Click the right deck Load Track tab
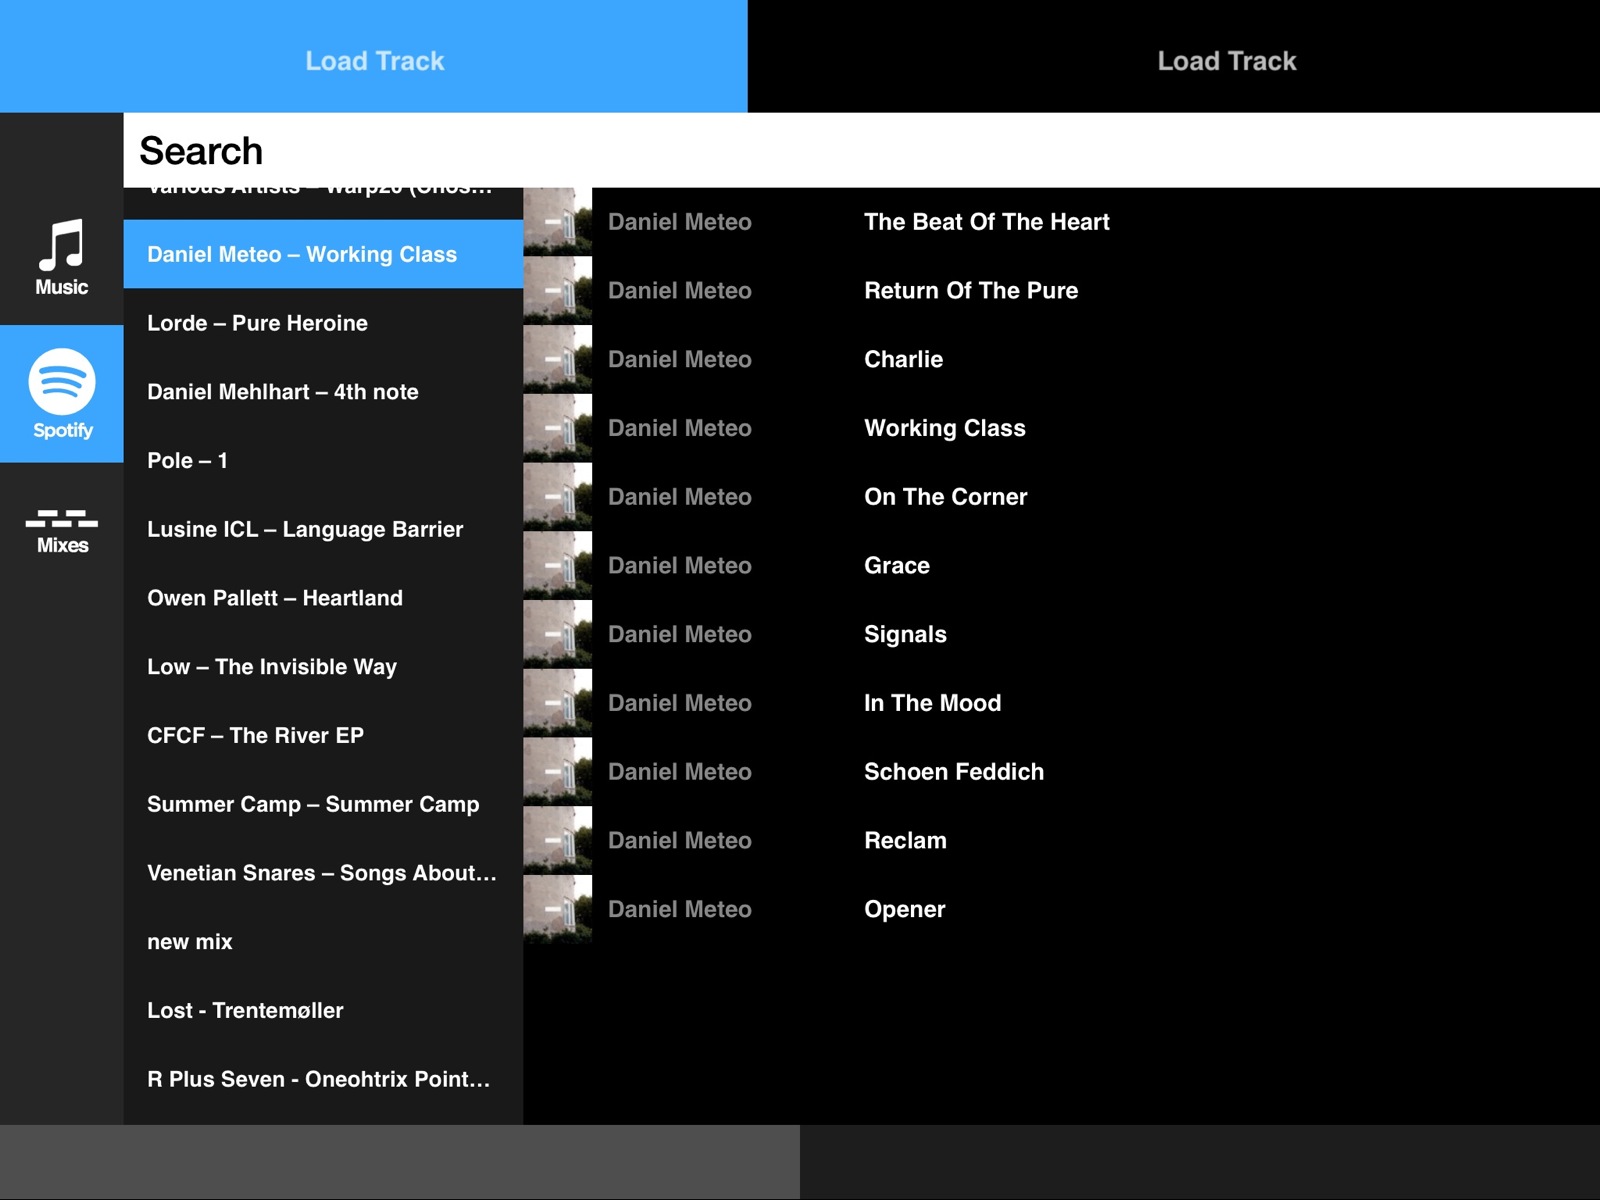The width and height of the screenshot is (1600, 1200). click(x=1226, y=60)
